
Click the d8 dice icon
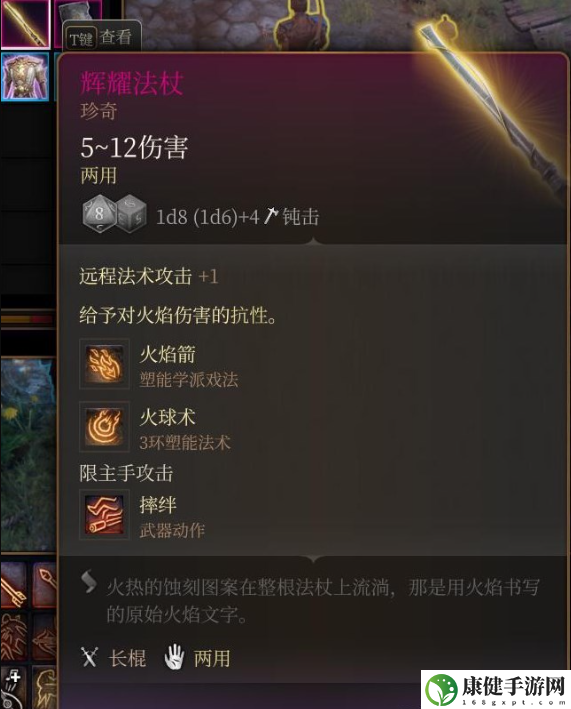click(99, 213)
